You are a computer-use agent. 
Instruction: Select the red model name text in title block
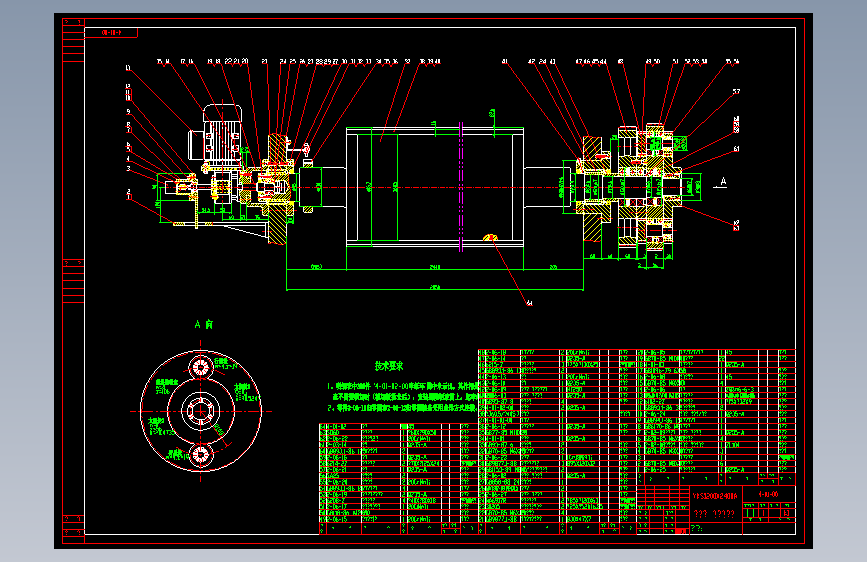(715, 496)
